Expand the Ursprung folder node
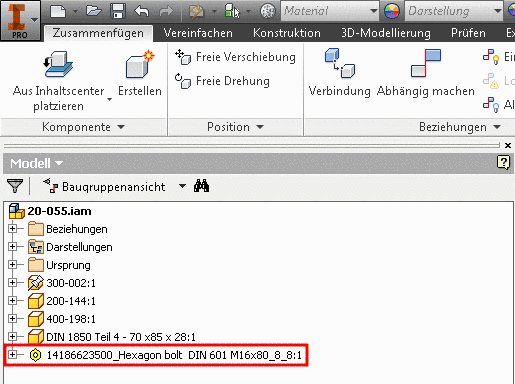The height and width of the screenshot is (384, 515). (12, 265)
